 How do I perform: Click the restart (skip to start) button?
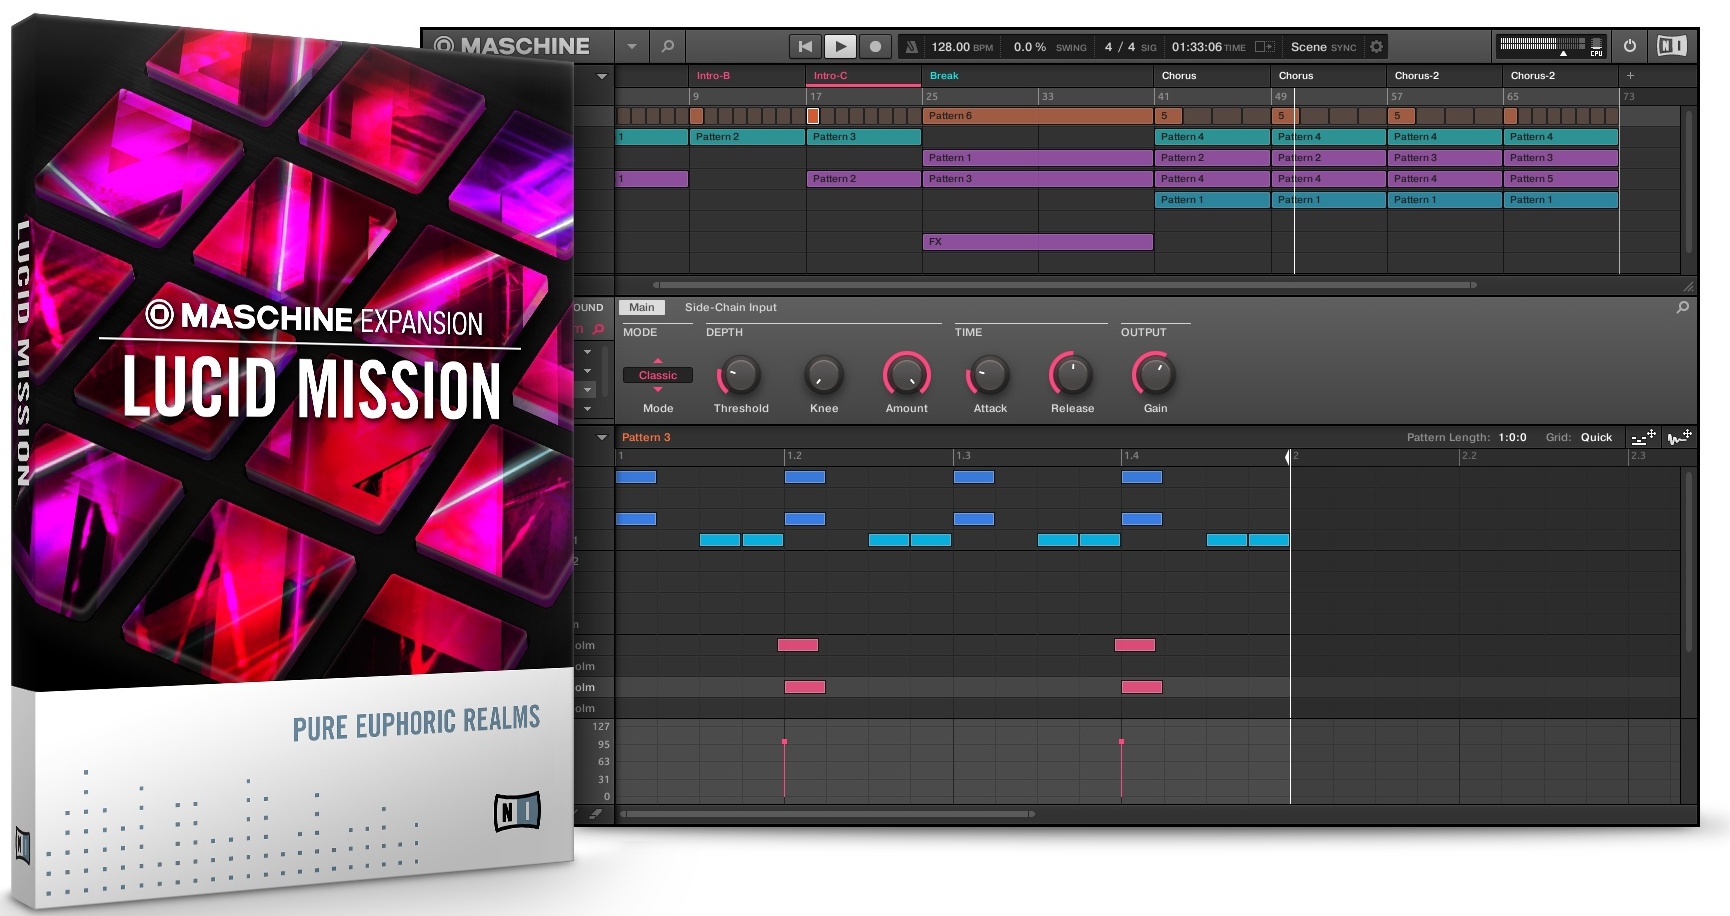tap(805, 46)
